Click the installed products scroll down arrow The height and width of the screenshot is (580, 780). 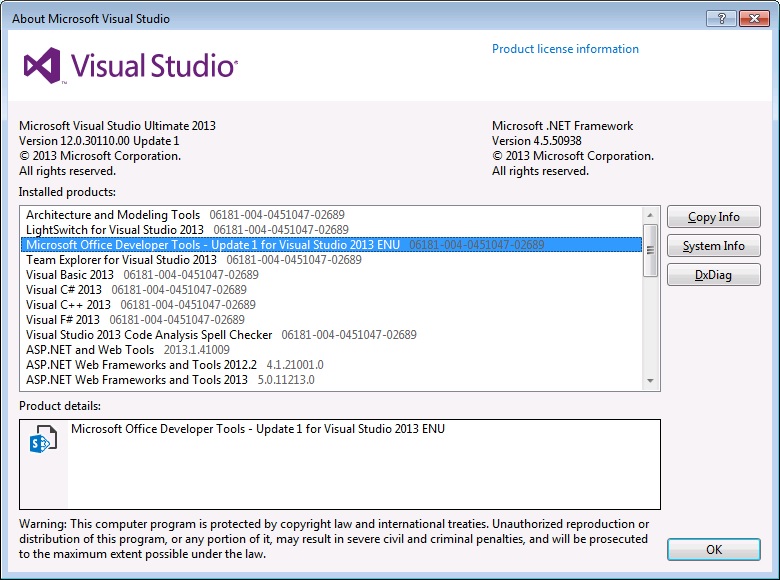tap(650, 381)
